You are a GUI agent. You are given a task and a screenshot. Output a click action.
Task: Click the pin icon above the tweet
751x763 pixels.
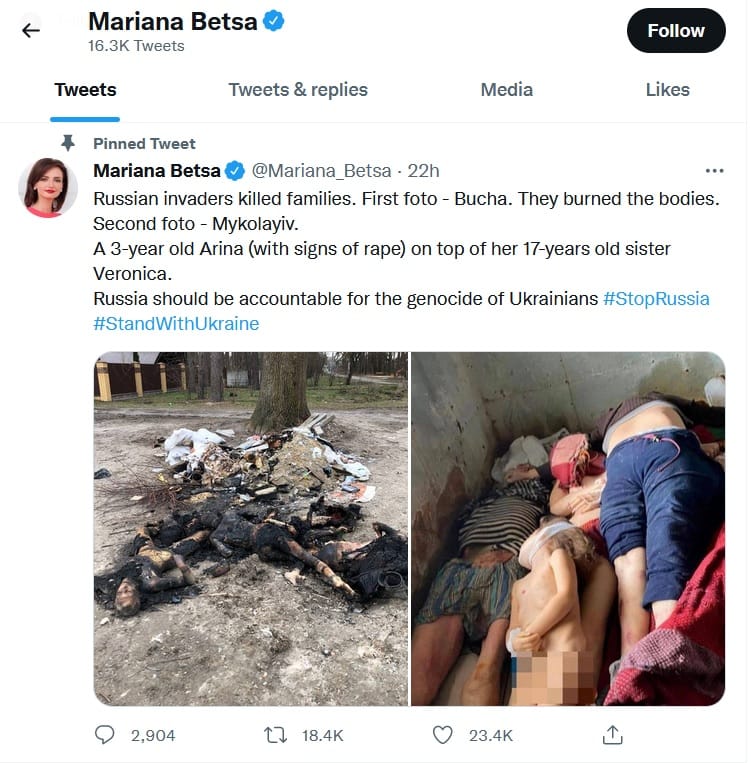pos(68,142)
